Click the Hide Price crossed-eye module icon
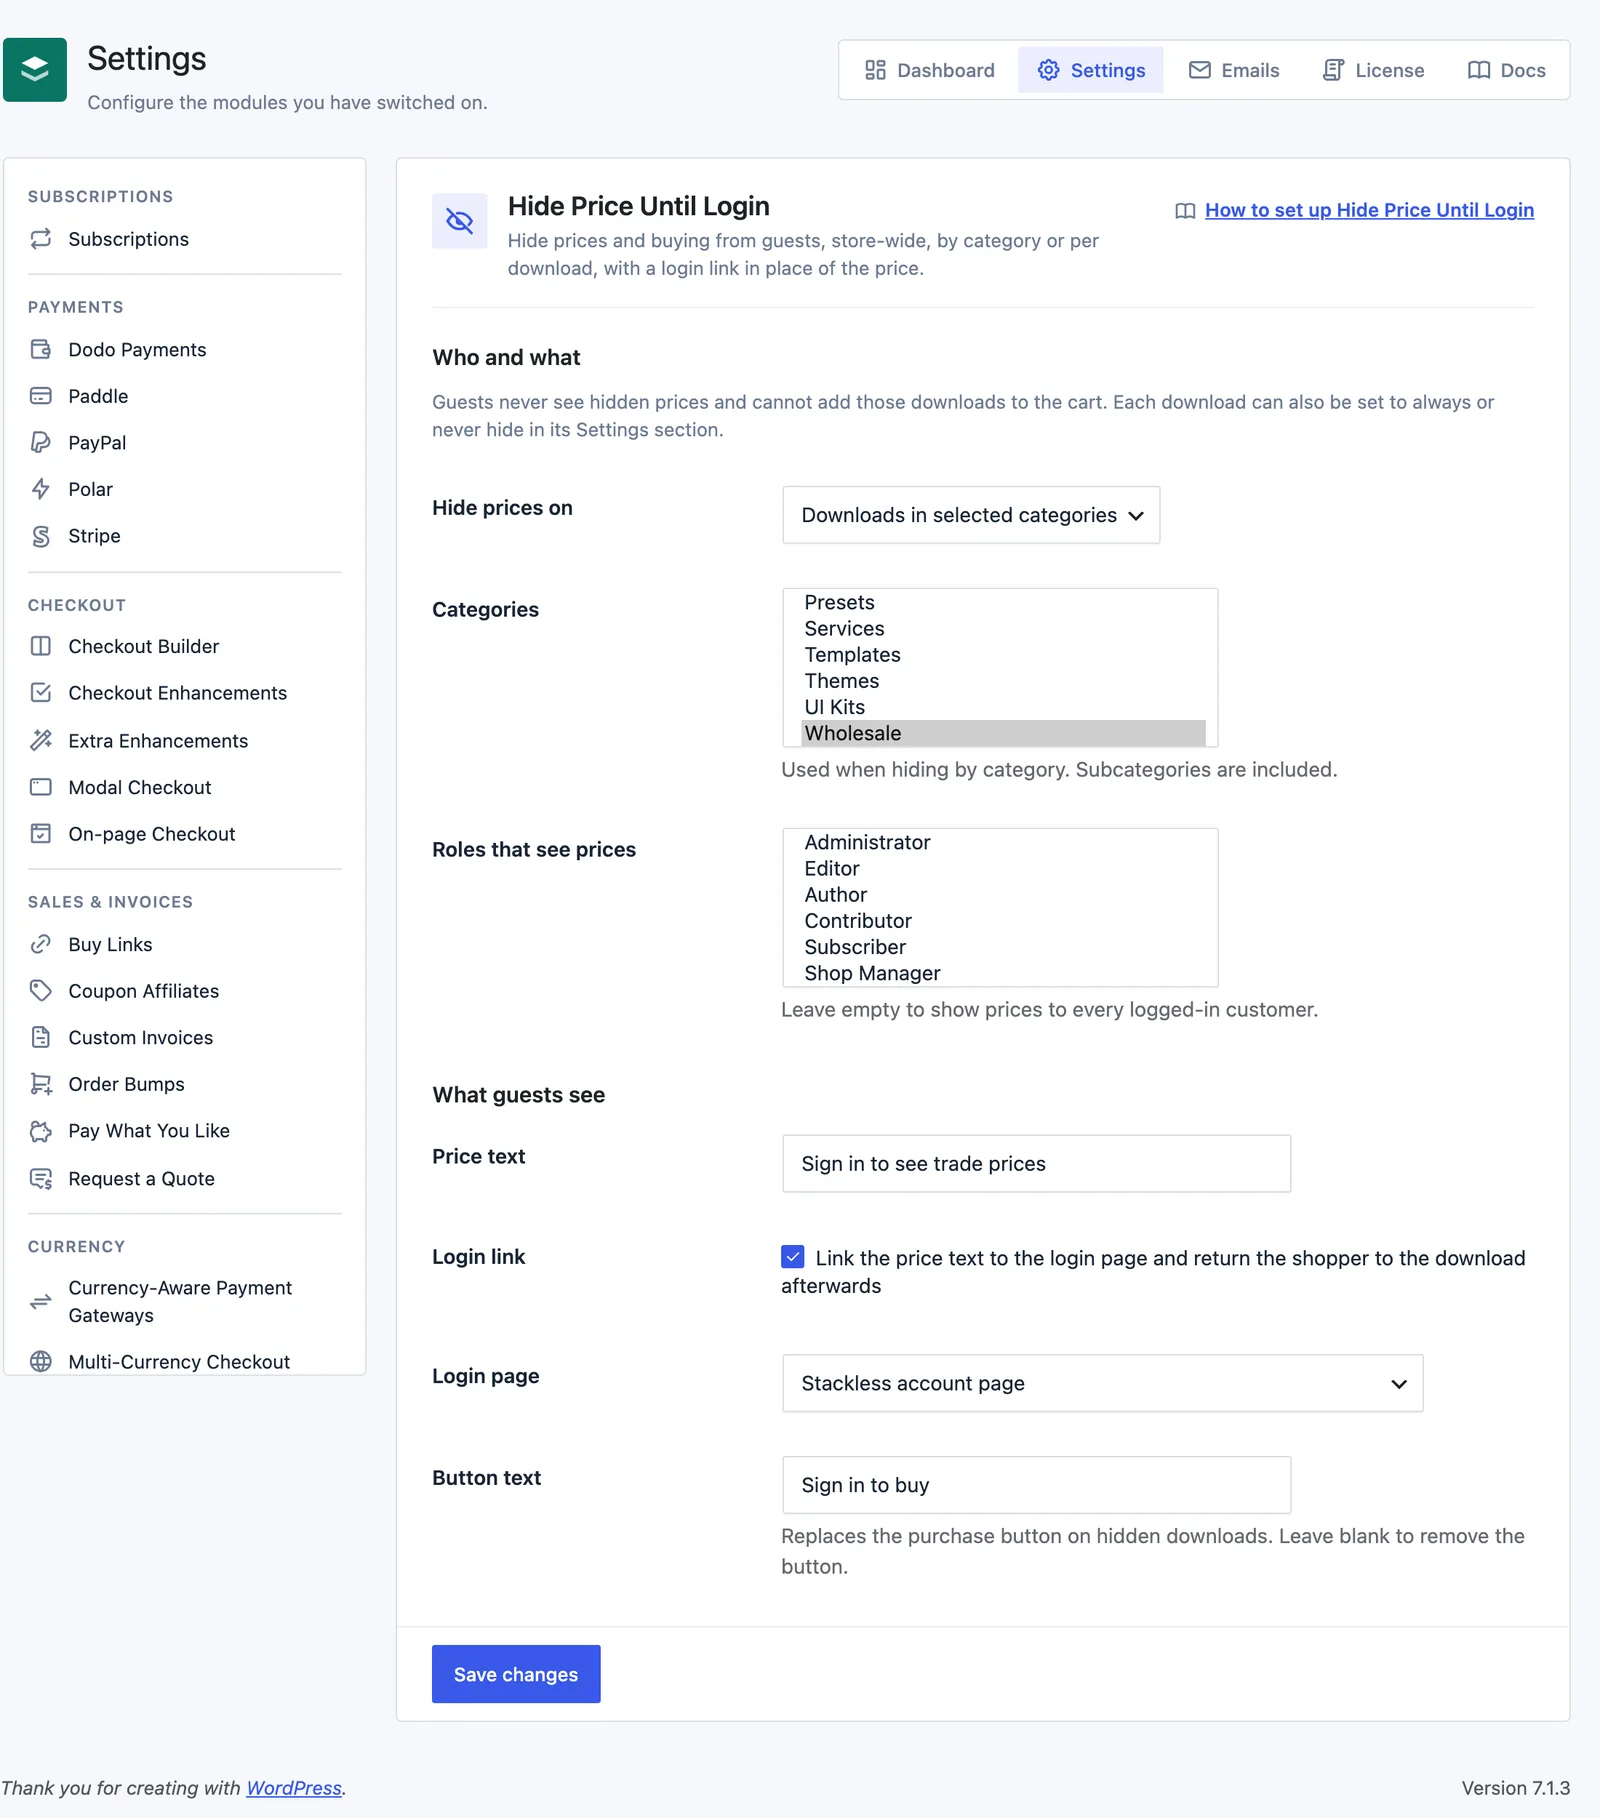The width and height of the screenshot is (1600, 1818). point(460,221)
